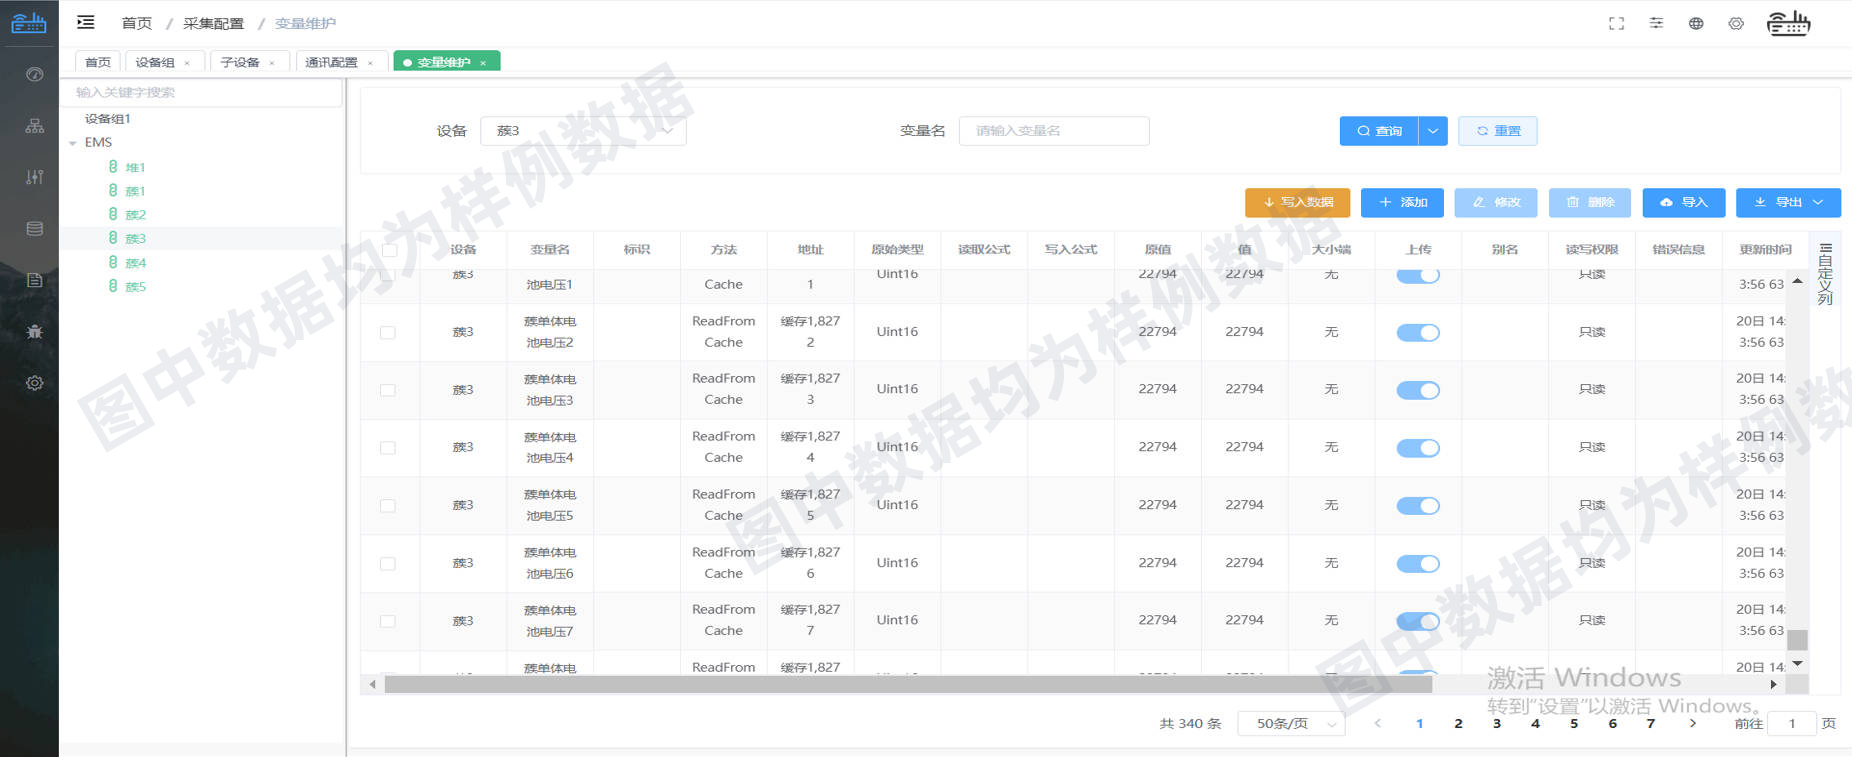The width and height of the screenshot is (1852, 757).
Task: Click the 写入数据 orange button
Action: [x=1297, y=202]
